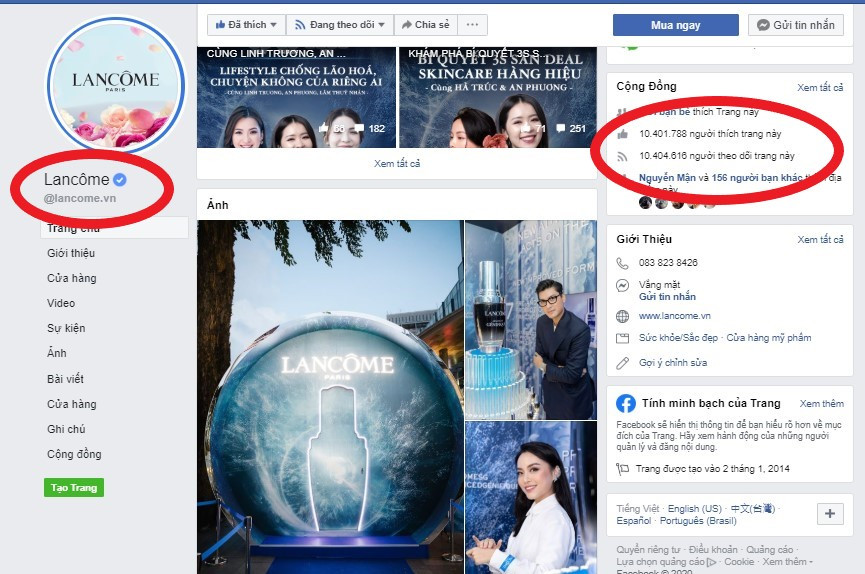This screenshot has height=574, width=865.
Task: Click the Mua ngay button
Action: coord(675,25)
